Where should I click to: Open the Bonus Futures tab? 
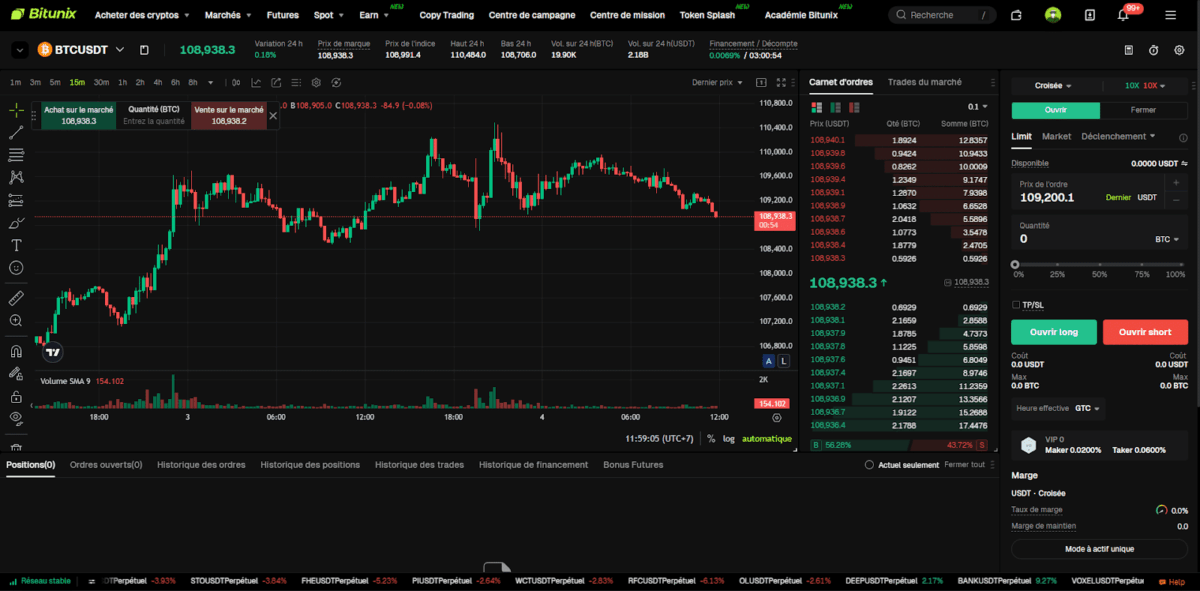point(633,465)
